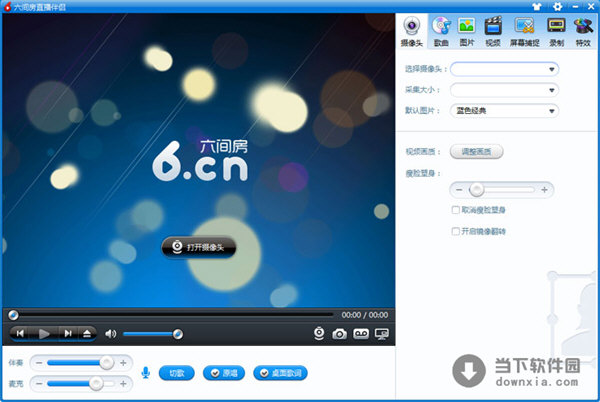Click the 调整画质 adjust quality button
This screenshot has height=402, width=600.
476,151
